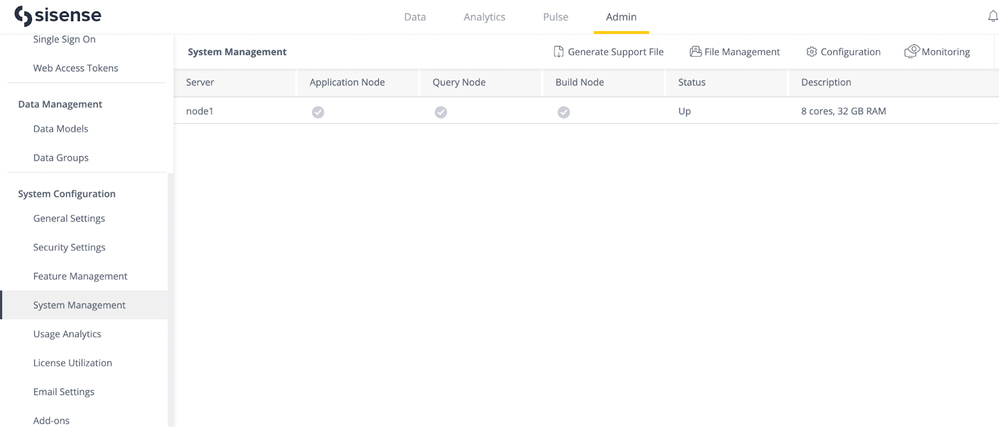Navigate to Usage Analytics page
Screen dimensions: 999x427
[x=67, y=334]
